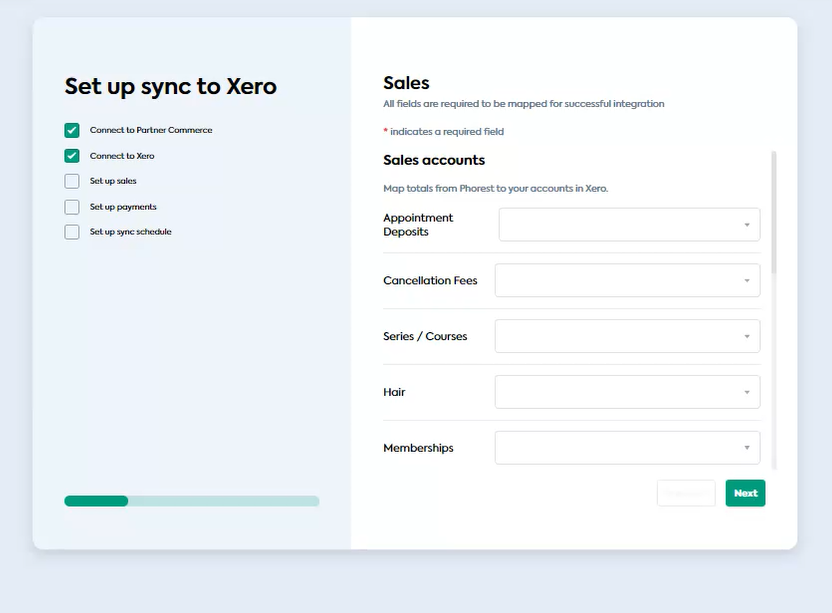Check the Set up sales checkbox
This screenshot has height=613, width=832.
(72, 181)
